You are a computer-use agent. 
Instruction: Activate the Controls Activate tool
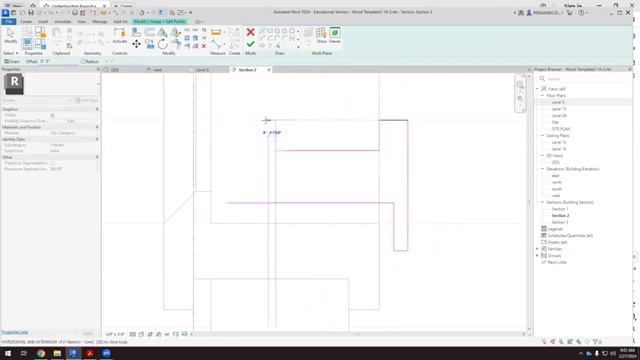tap(120, 36)
